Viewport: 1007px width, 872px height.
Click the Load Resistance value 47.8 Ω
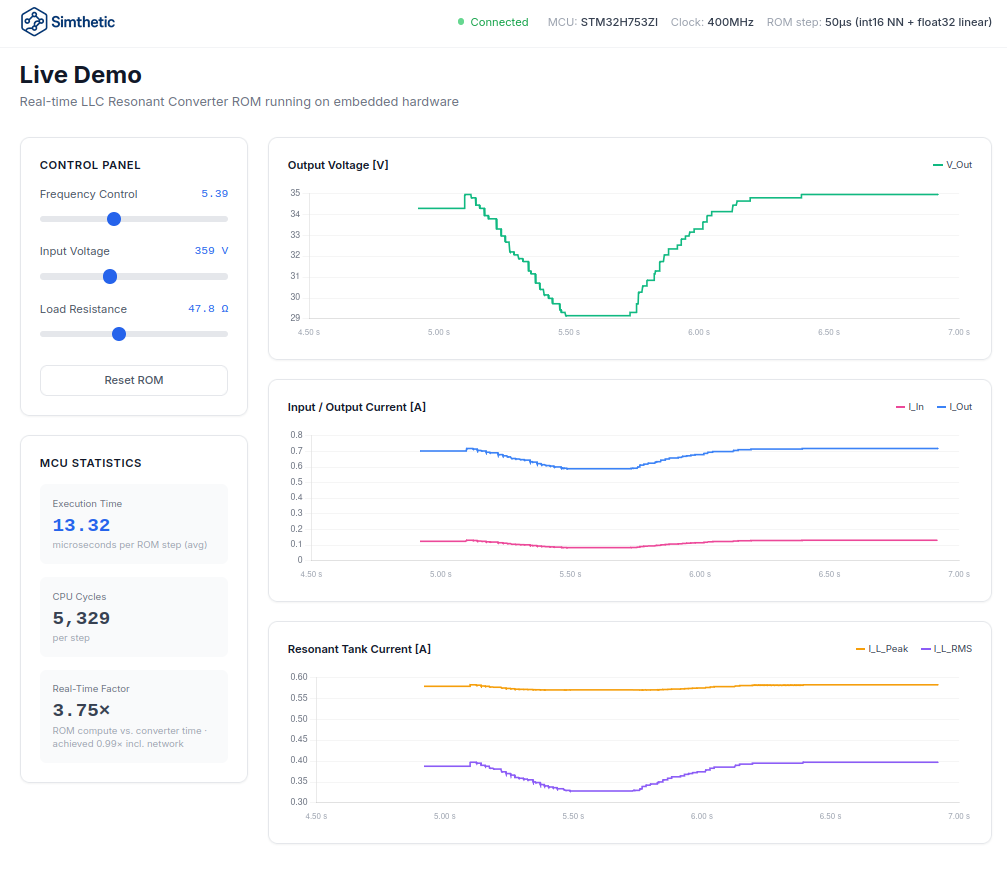(x=208, y=309)
